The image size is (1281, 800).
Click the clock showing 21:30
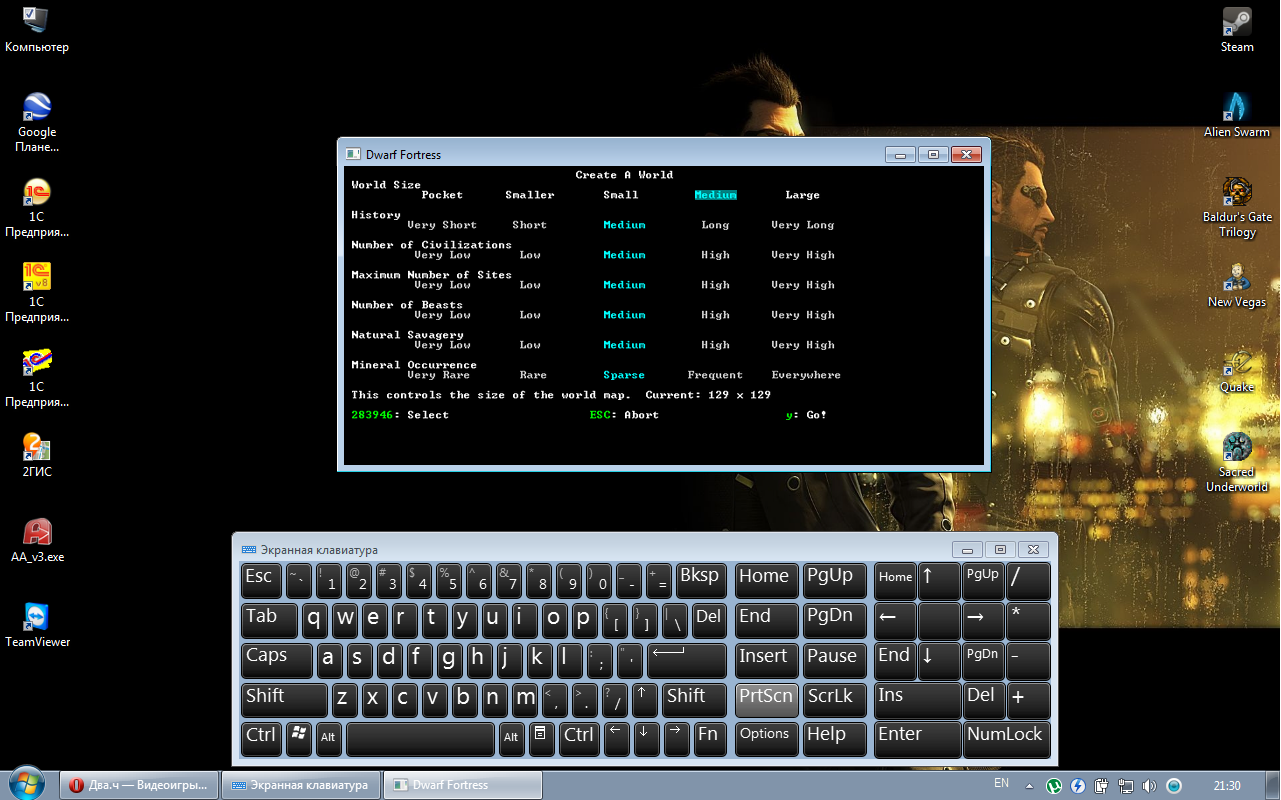[1226, 786]
